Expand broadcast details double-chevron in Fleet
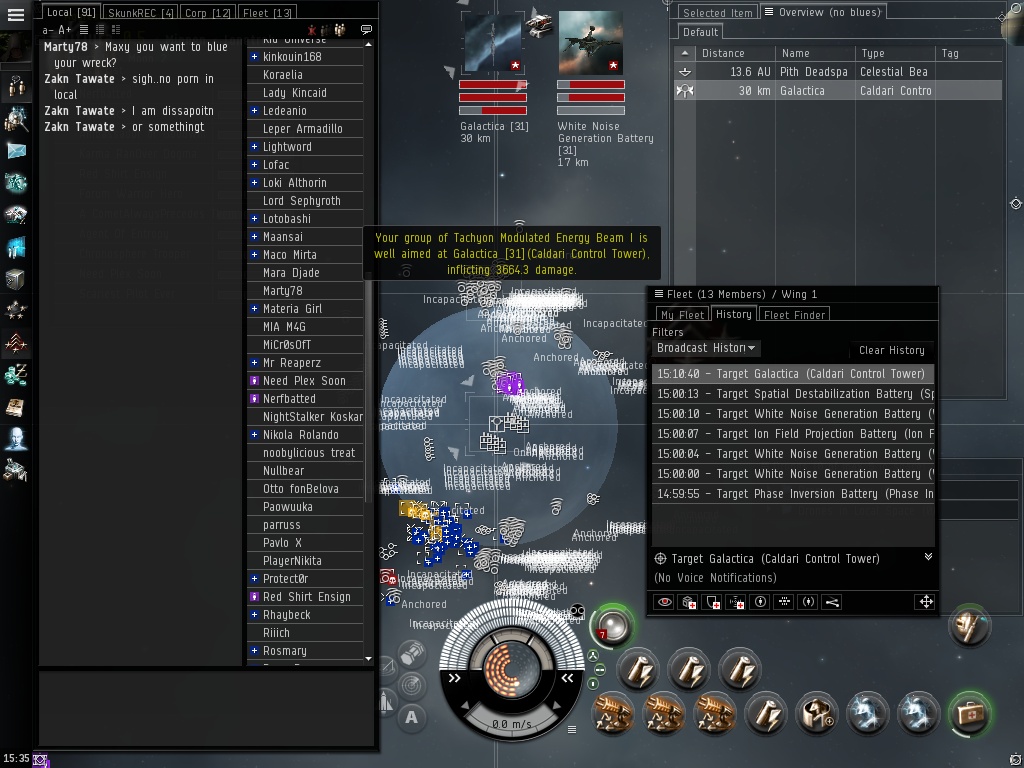The width and height of the screenshot is (1024, 768). click(928, 556)
